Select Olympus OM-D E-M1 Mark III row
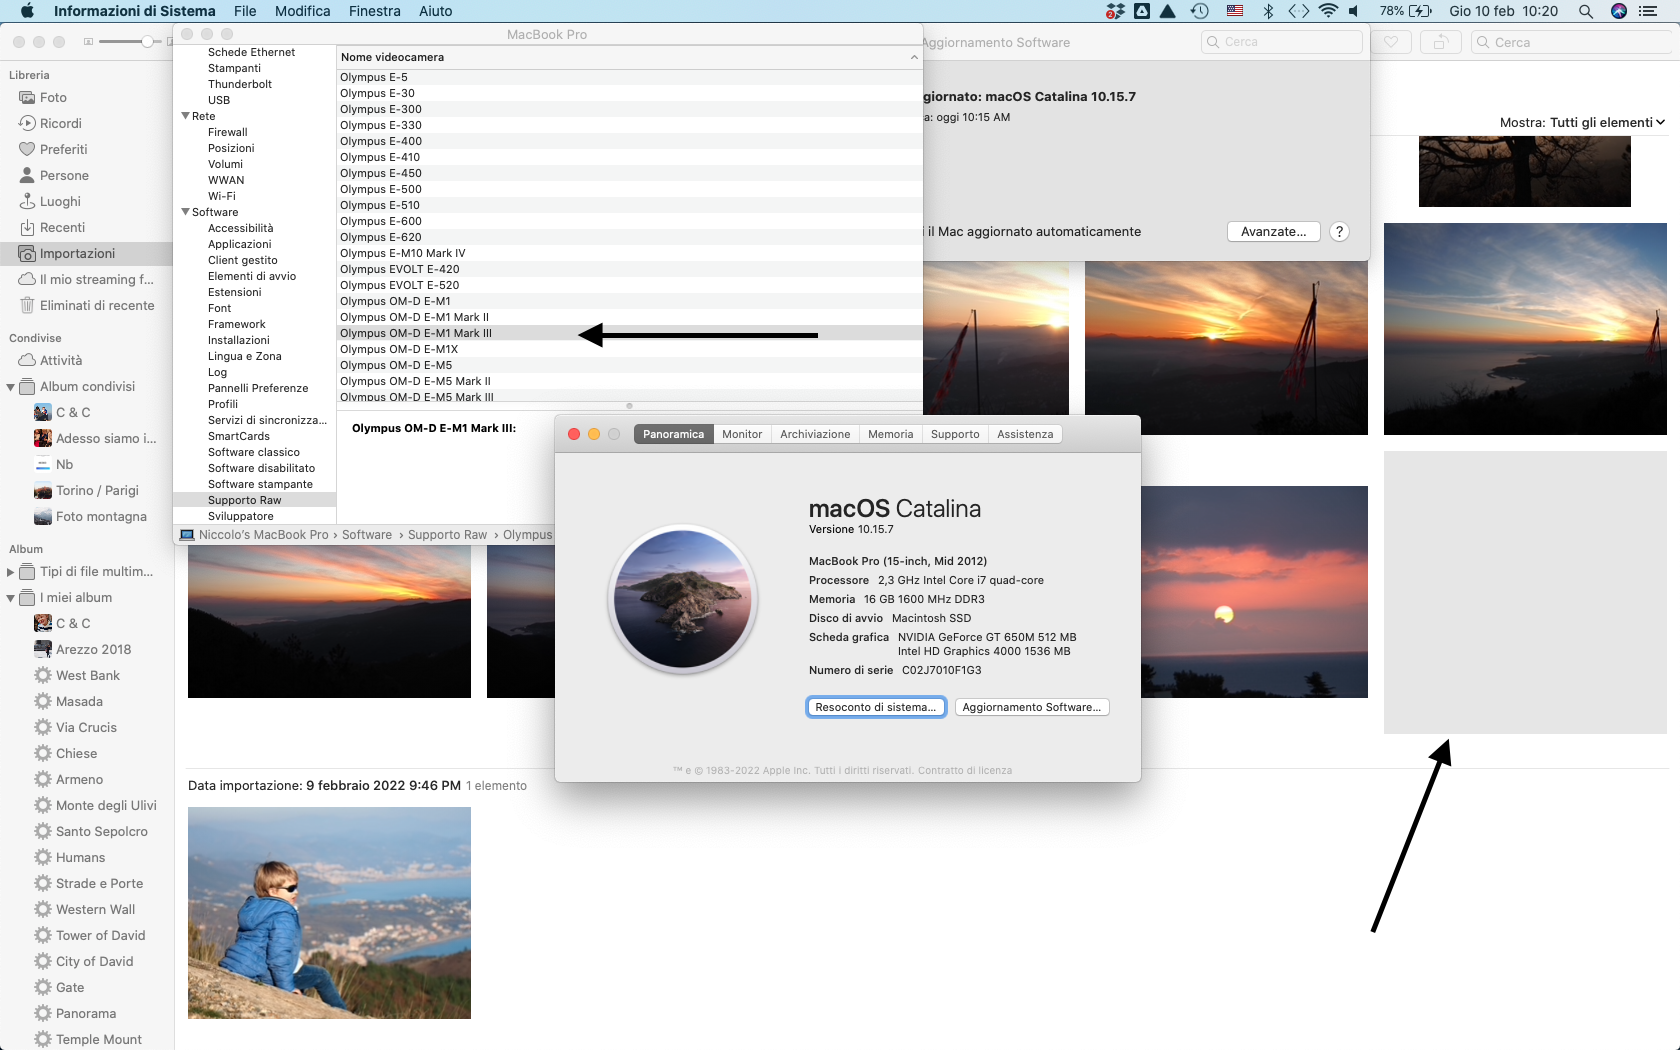 tap(629, 333)
